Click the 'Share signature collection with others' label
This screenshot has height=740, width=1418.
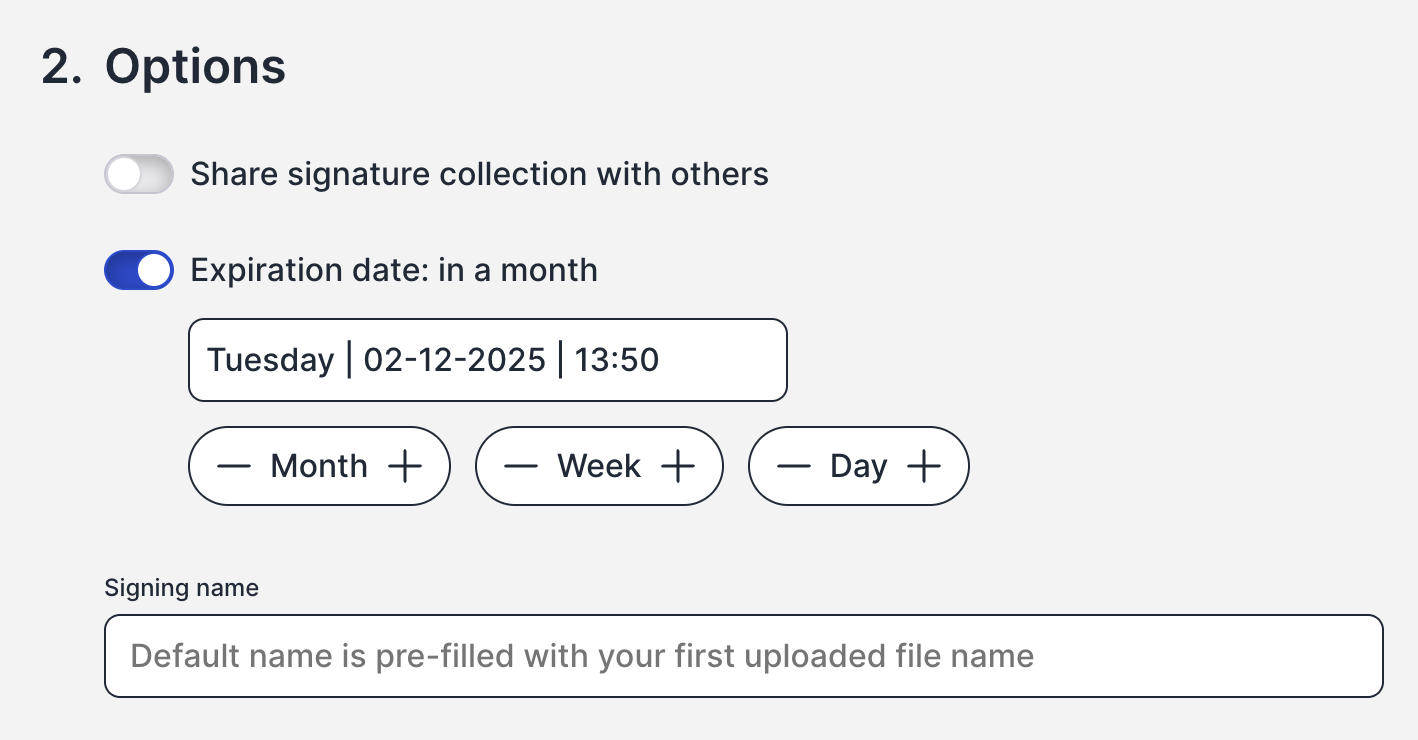[x=479, y=175]
